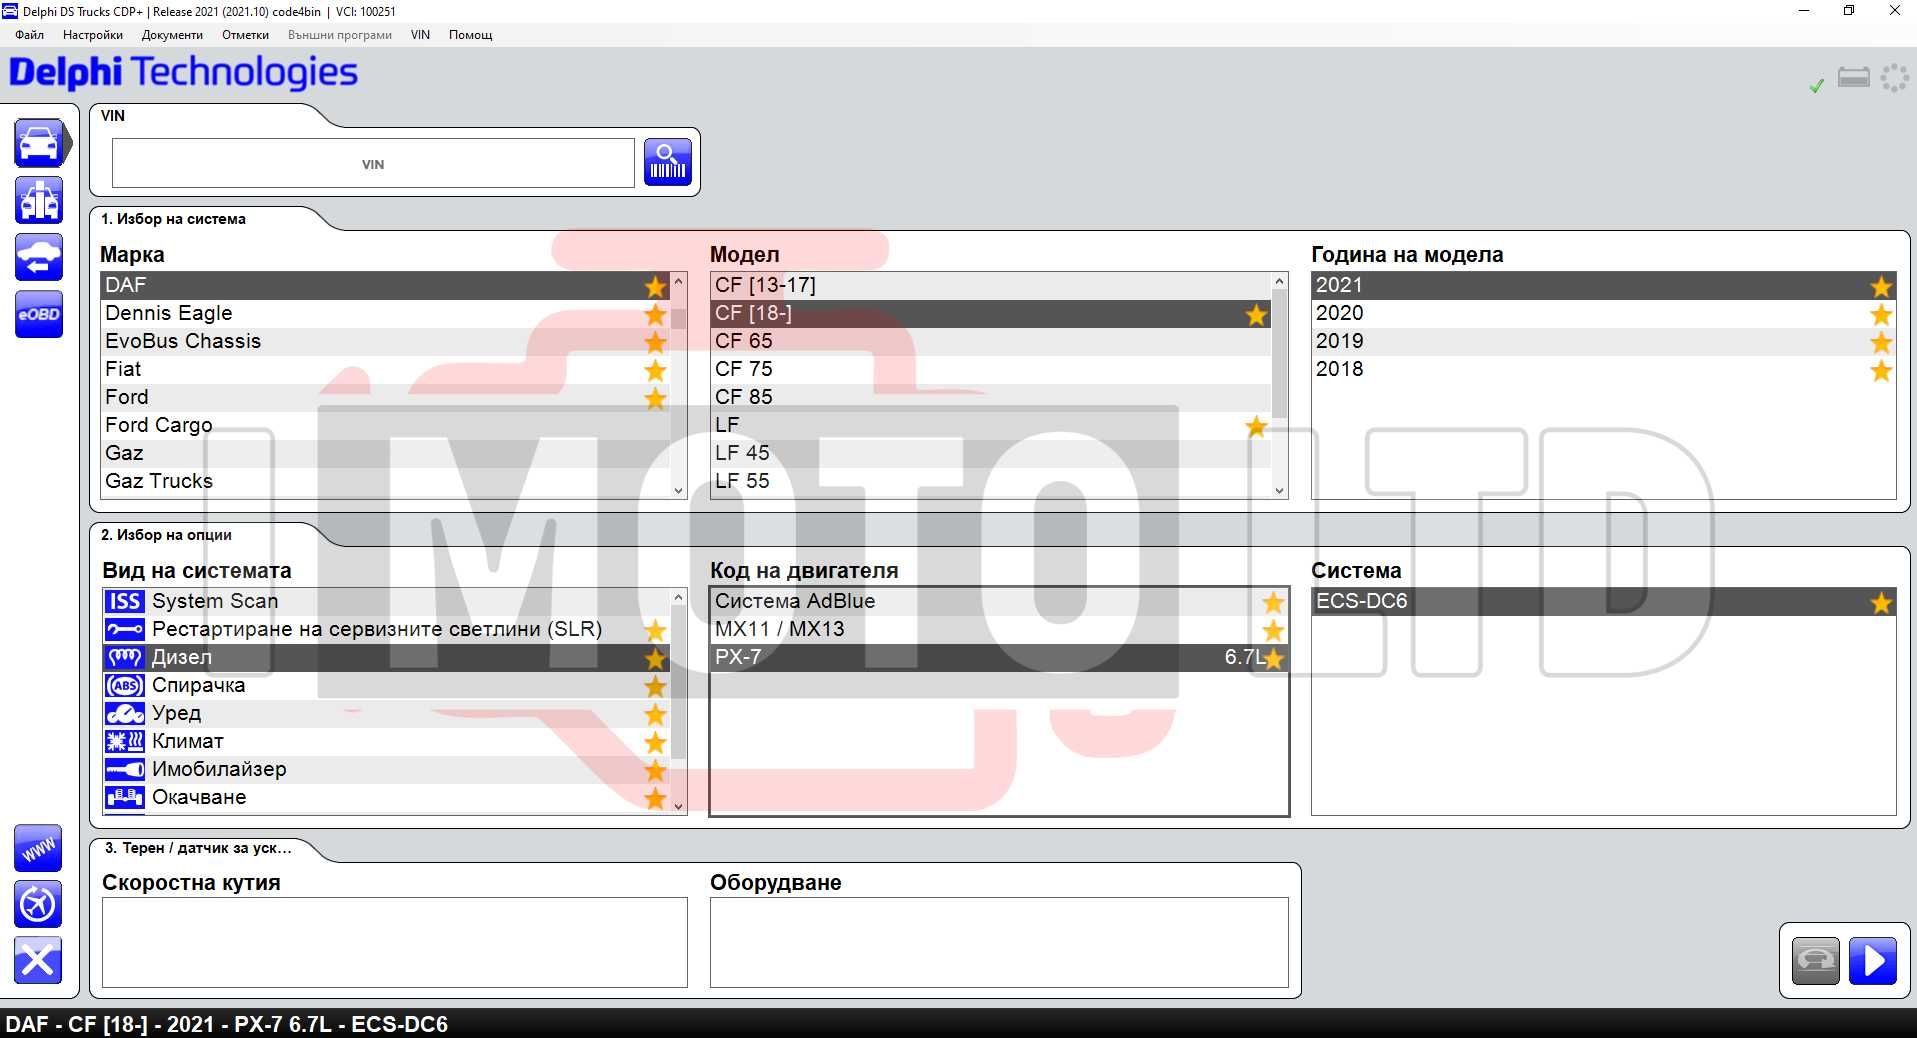Click the Скоростна кутия empty list box

coord(395,942)
